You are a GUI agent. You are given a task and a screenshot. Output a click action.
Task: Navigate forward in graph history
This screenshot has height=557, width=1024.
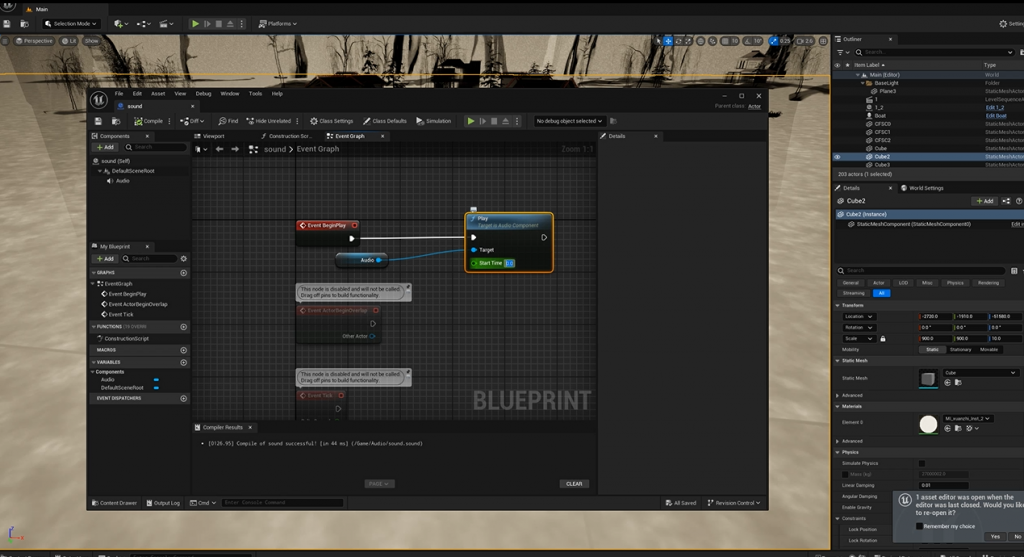point(235,149)
